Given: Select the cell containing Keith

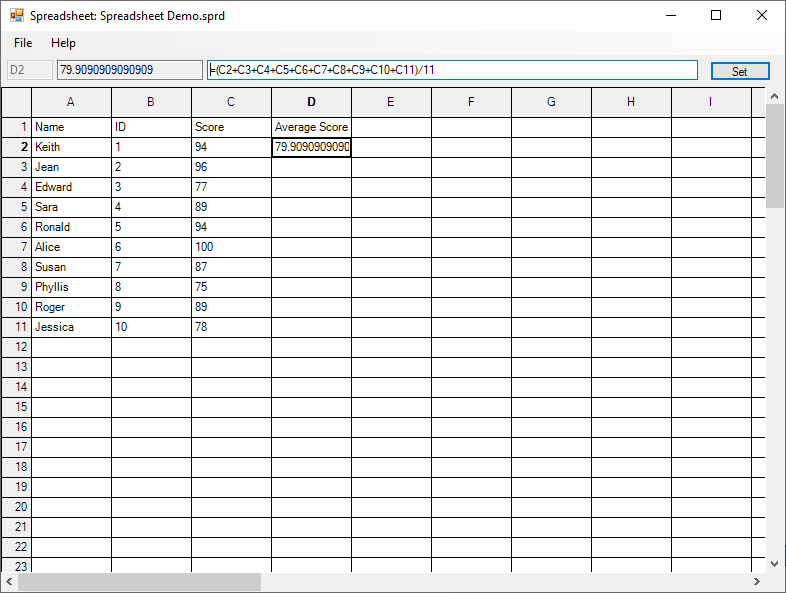Looking at the screenshot, I should pyautogui.click(x=71, y=147).
